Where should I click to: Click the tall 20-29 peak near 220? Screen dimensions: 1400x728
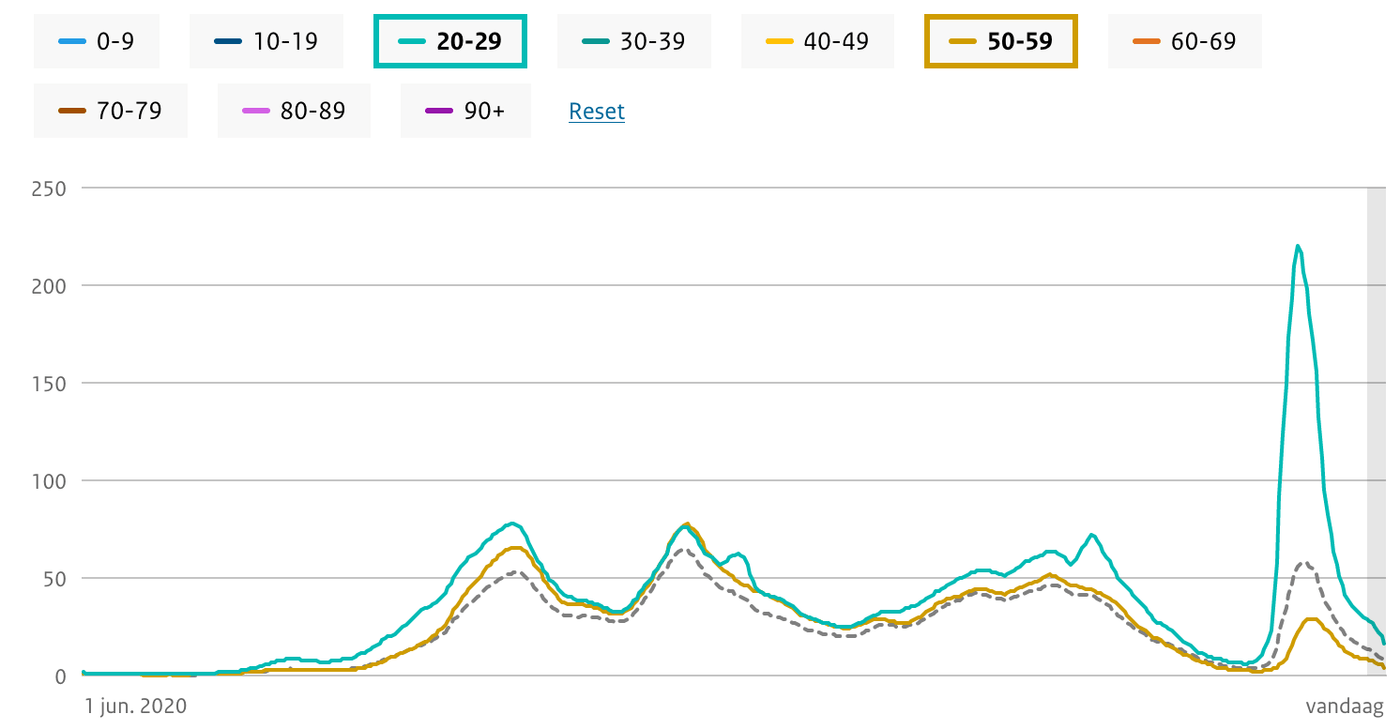(x=1297, y=246)
